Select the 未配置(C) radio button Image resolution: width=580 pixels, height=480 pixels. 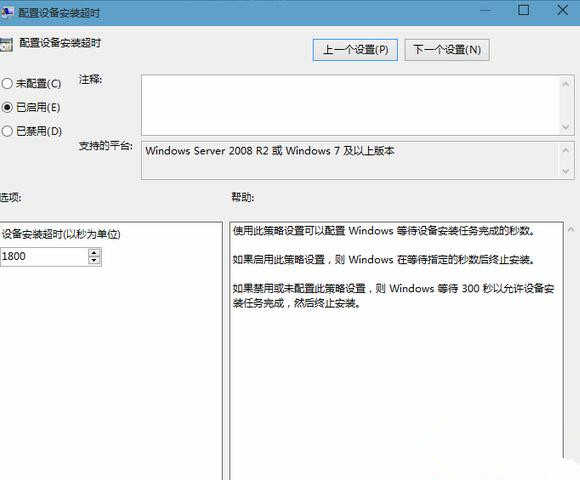7,84
